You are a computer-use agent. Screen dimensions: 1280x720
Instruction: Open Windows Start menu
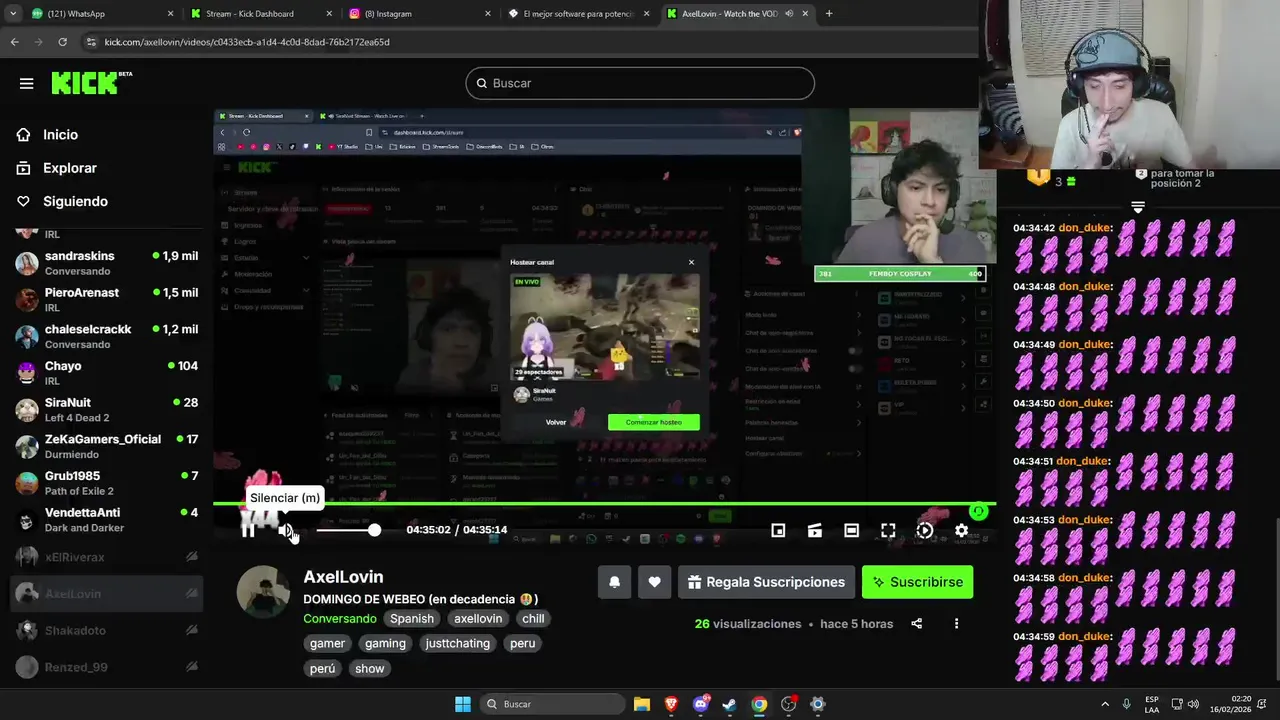point(463,704)
